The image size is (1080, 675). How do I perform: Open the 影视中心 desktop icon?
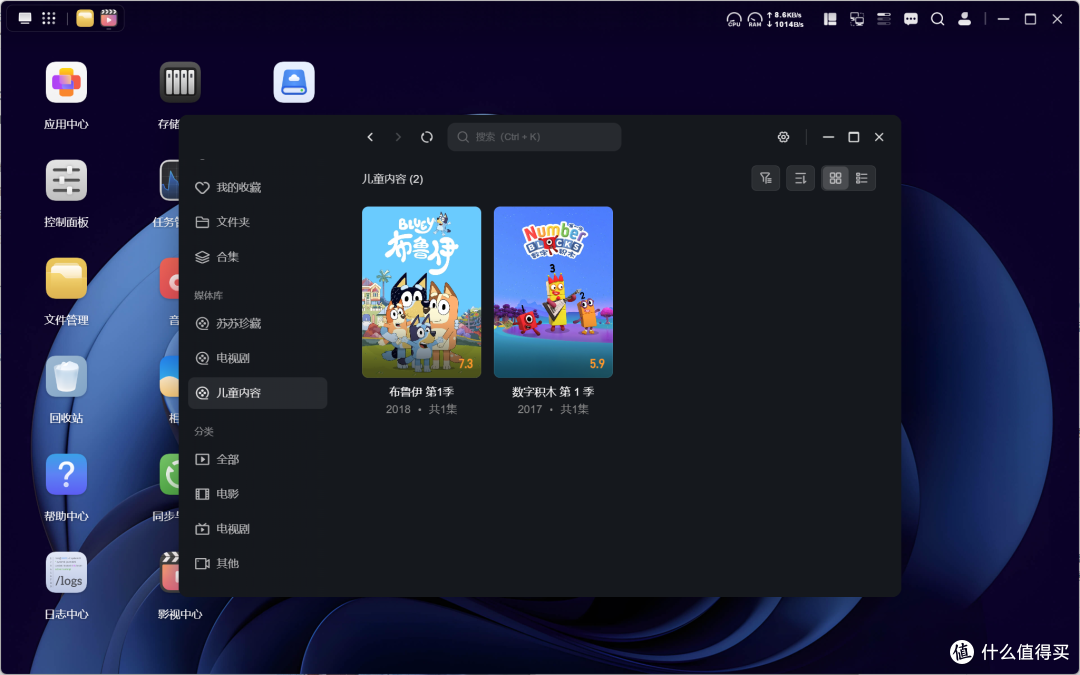[169, 572]
